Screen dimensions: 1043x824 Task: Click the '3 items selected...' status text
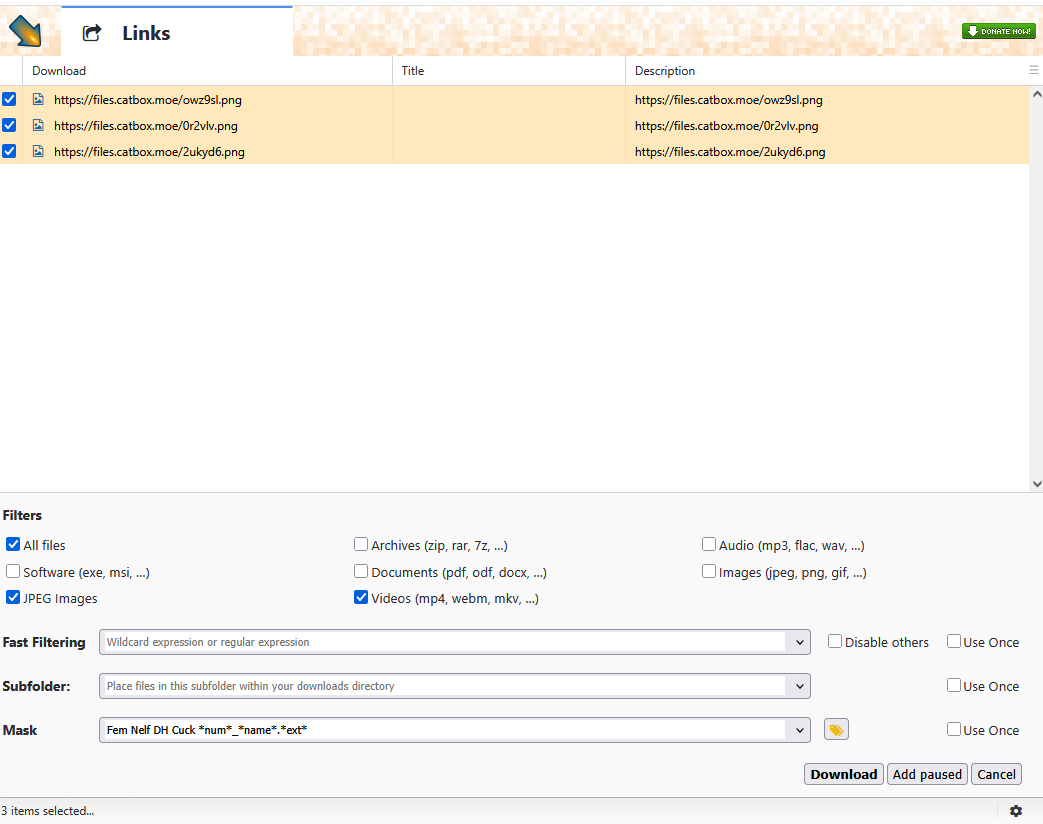48,811
